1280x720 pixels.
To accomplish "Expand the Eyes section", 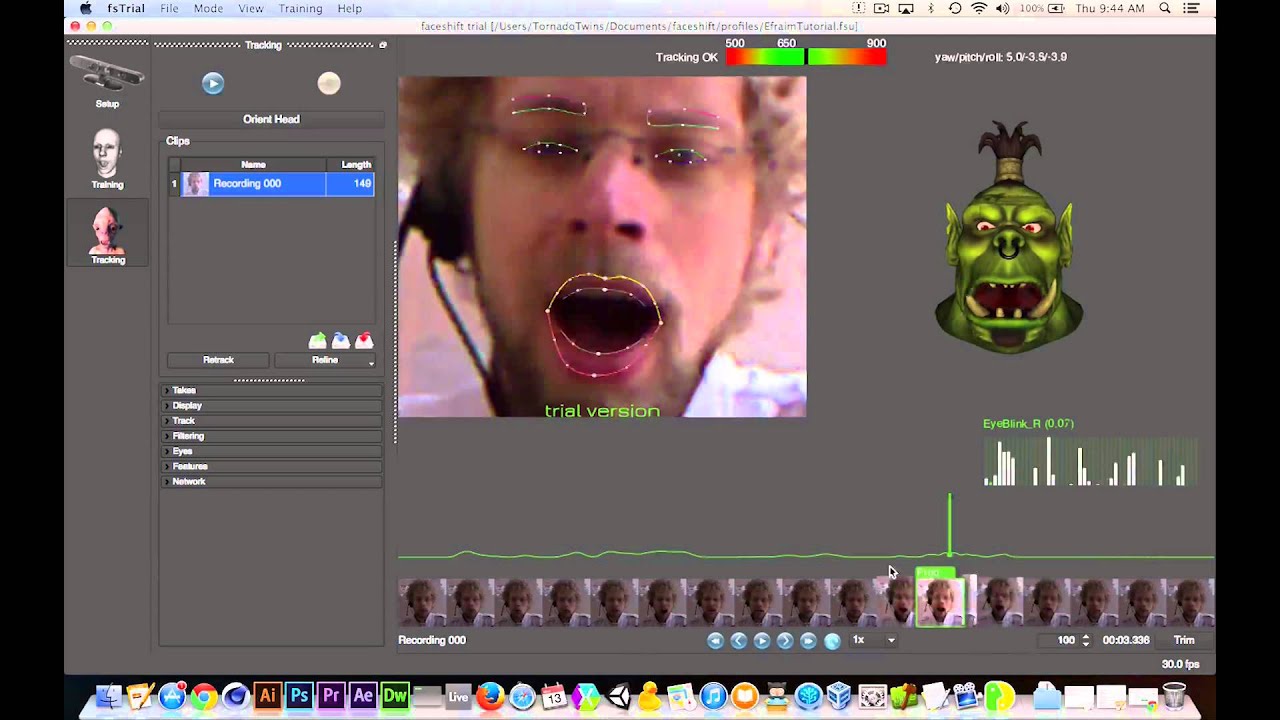I will click(272, 451).
